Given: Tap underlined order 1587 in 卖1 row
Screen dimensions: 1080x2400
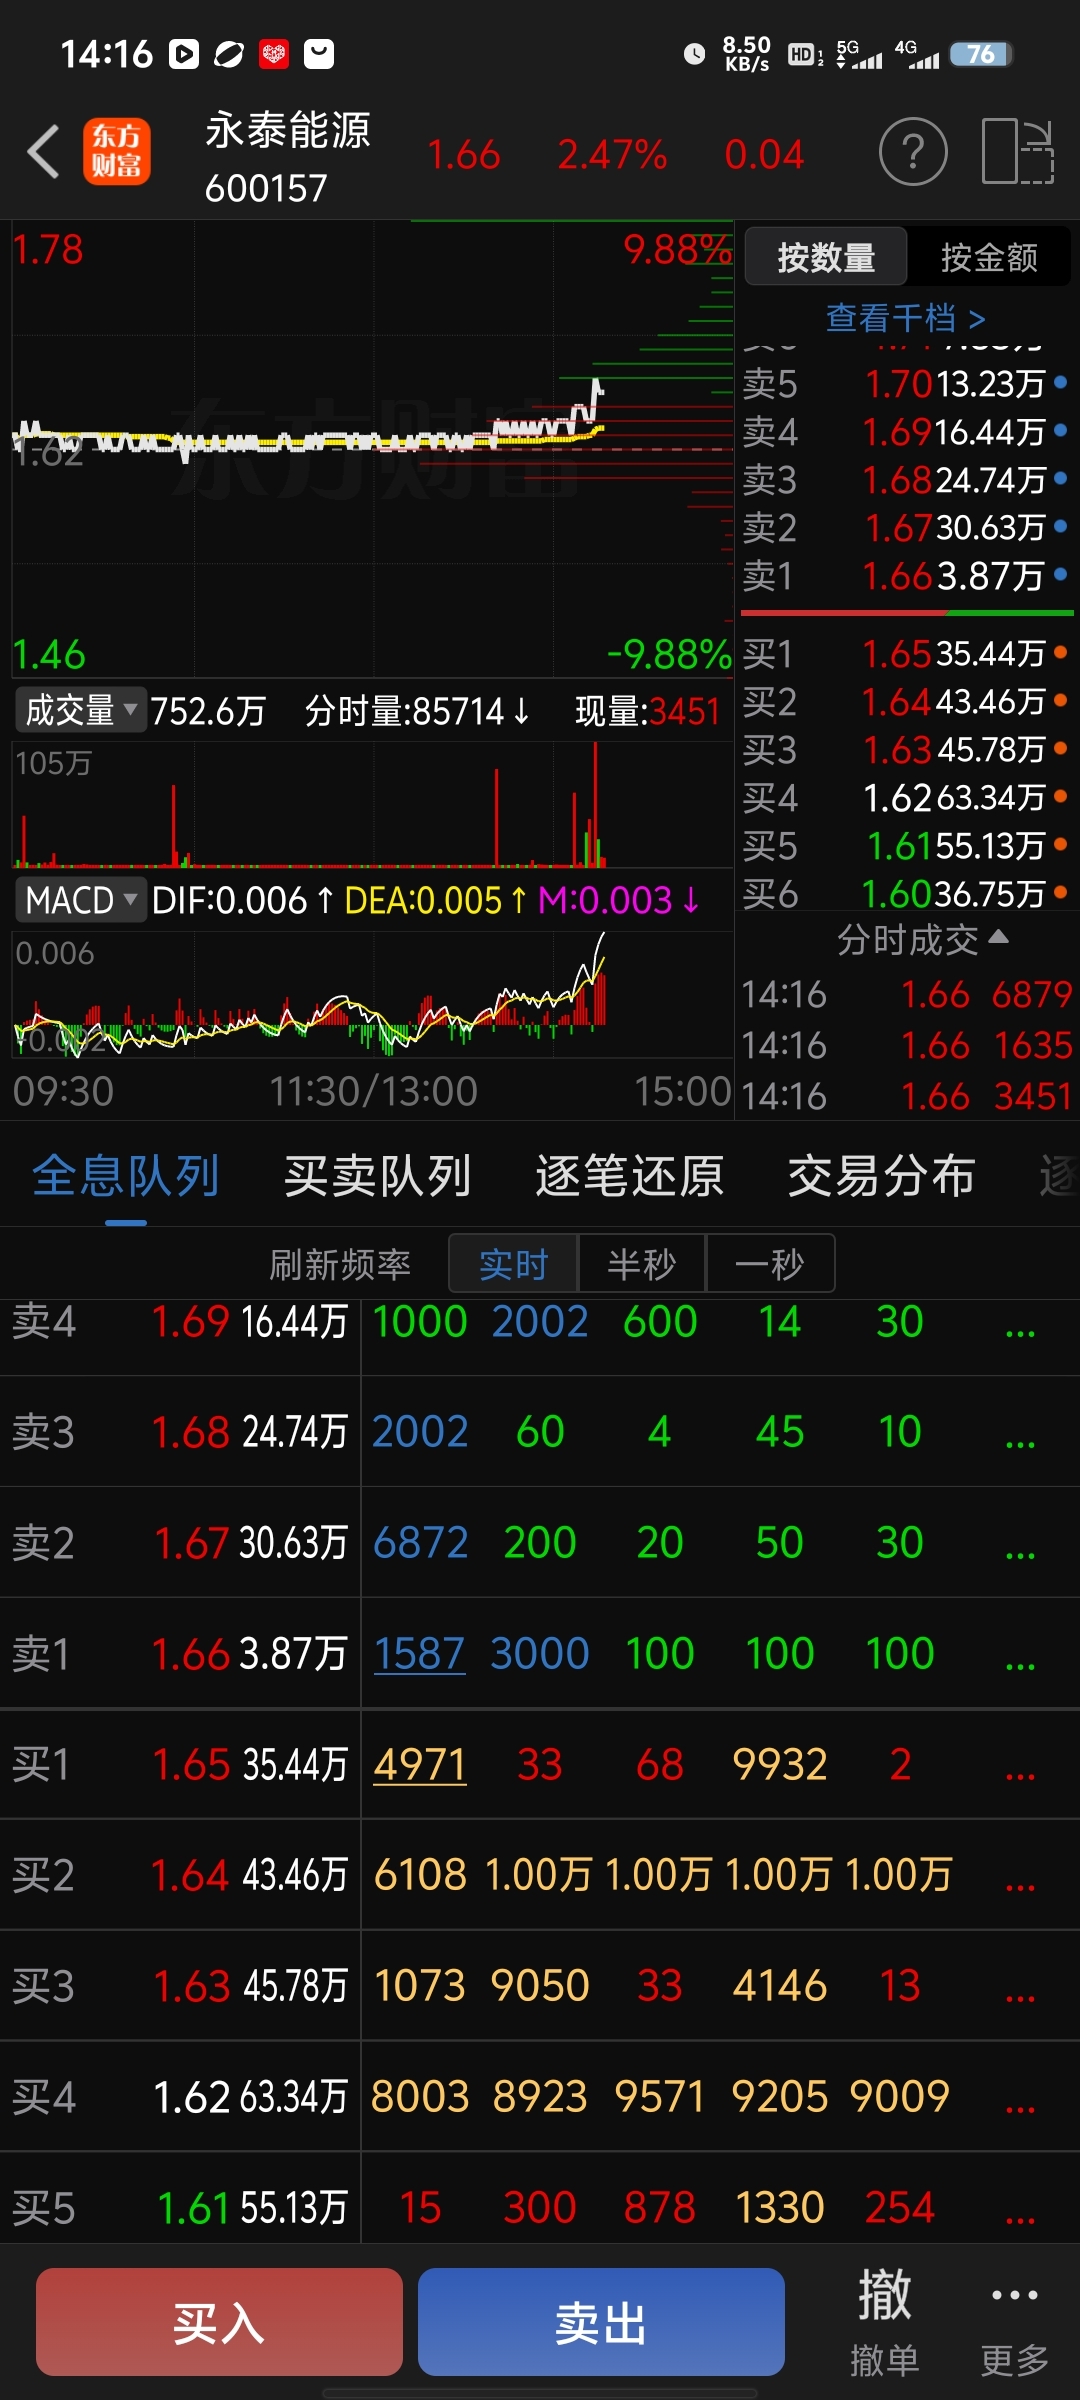Looking at the screenshot, I should point(419,1653).
